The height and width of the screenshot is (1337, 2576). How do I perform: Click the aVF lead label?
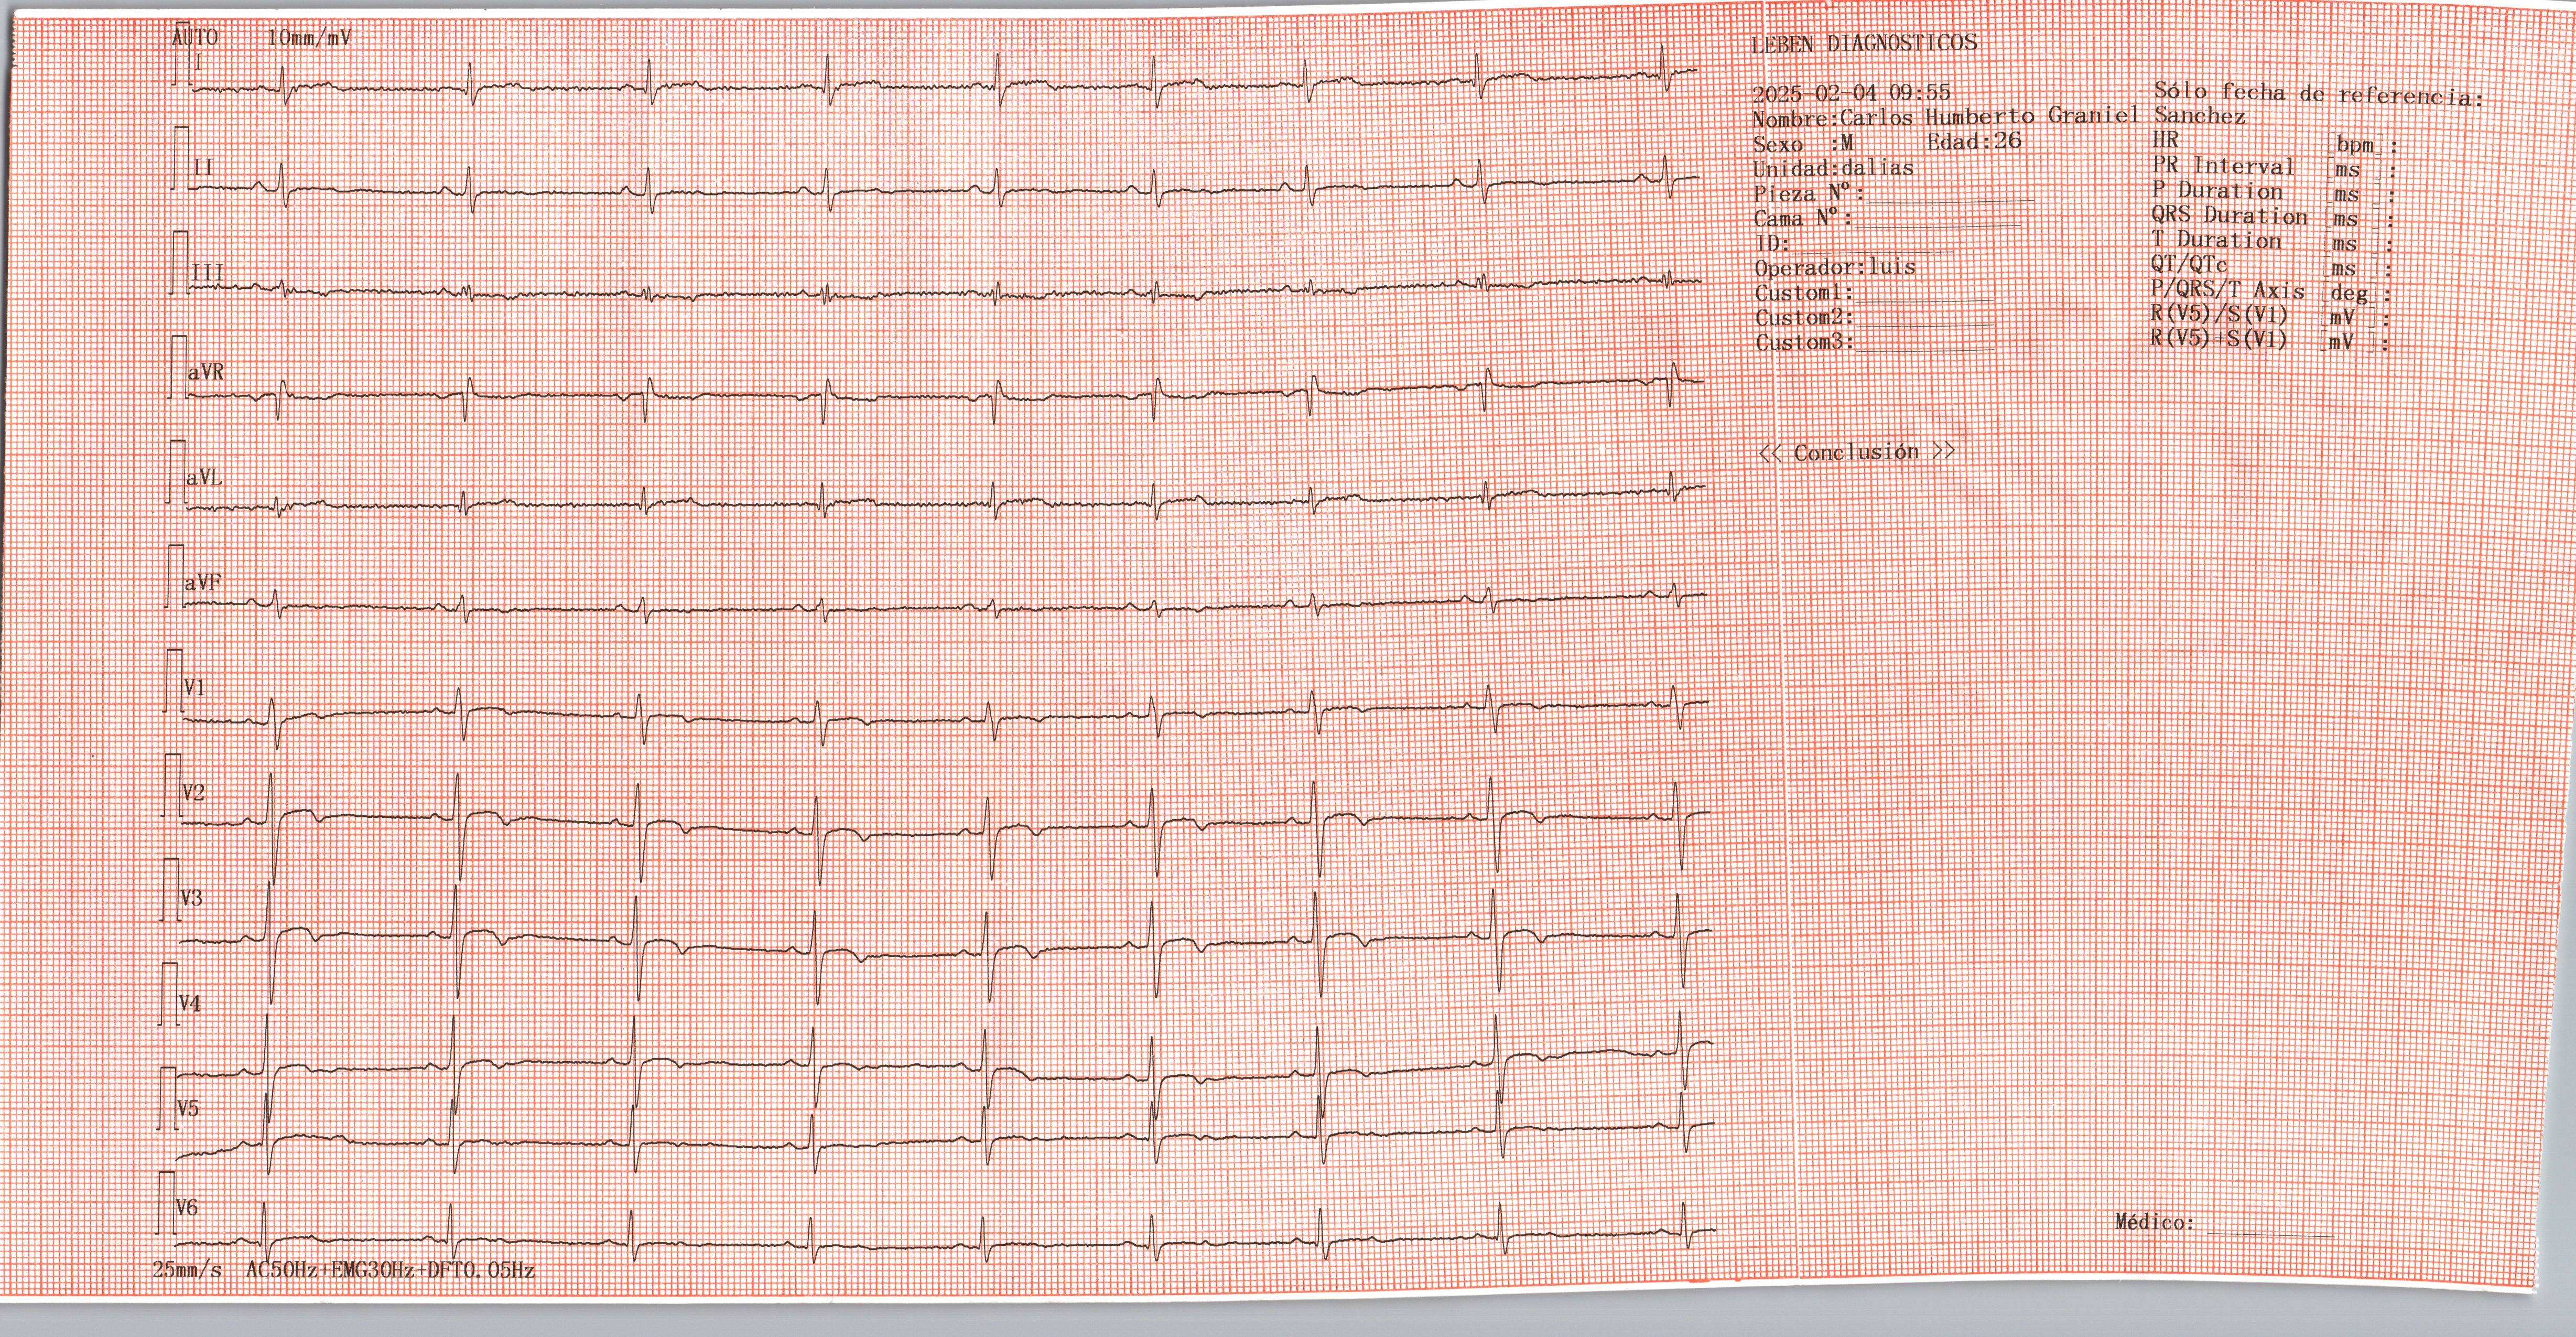203,582
